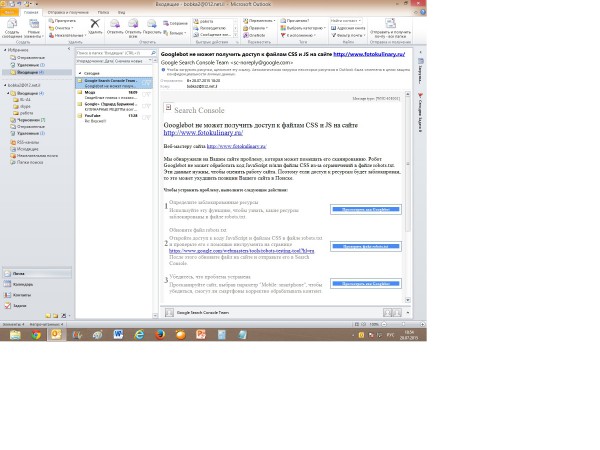600x450 pixels.
Task: Open the Адресная книга (Address Book)
Action: (x=348, y=28)
